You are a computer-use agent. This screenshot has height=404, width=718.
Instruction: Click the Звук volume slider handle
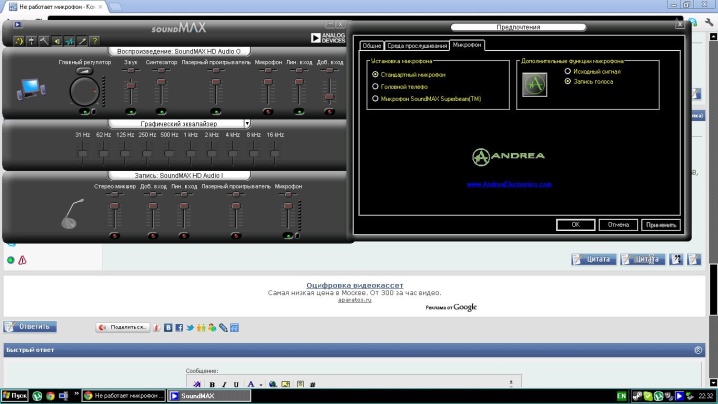[131, 85]
